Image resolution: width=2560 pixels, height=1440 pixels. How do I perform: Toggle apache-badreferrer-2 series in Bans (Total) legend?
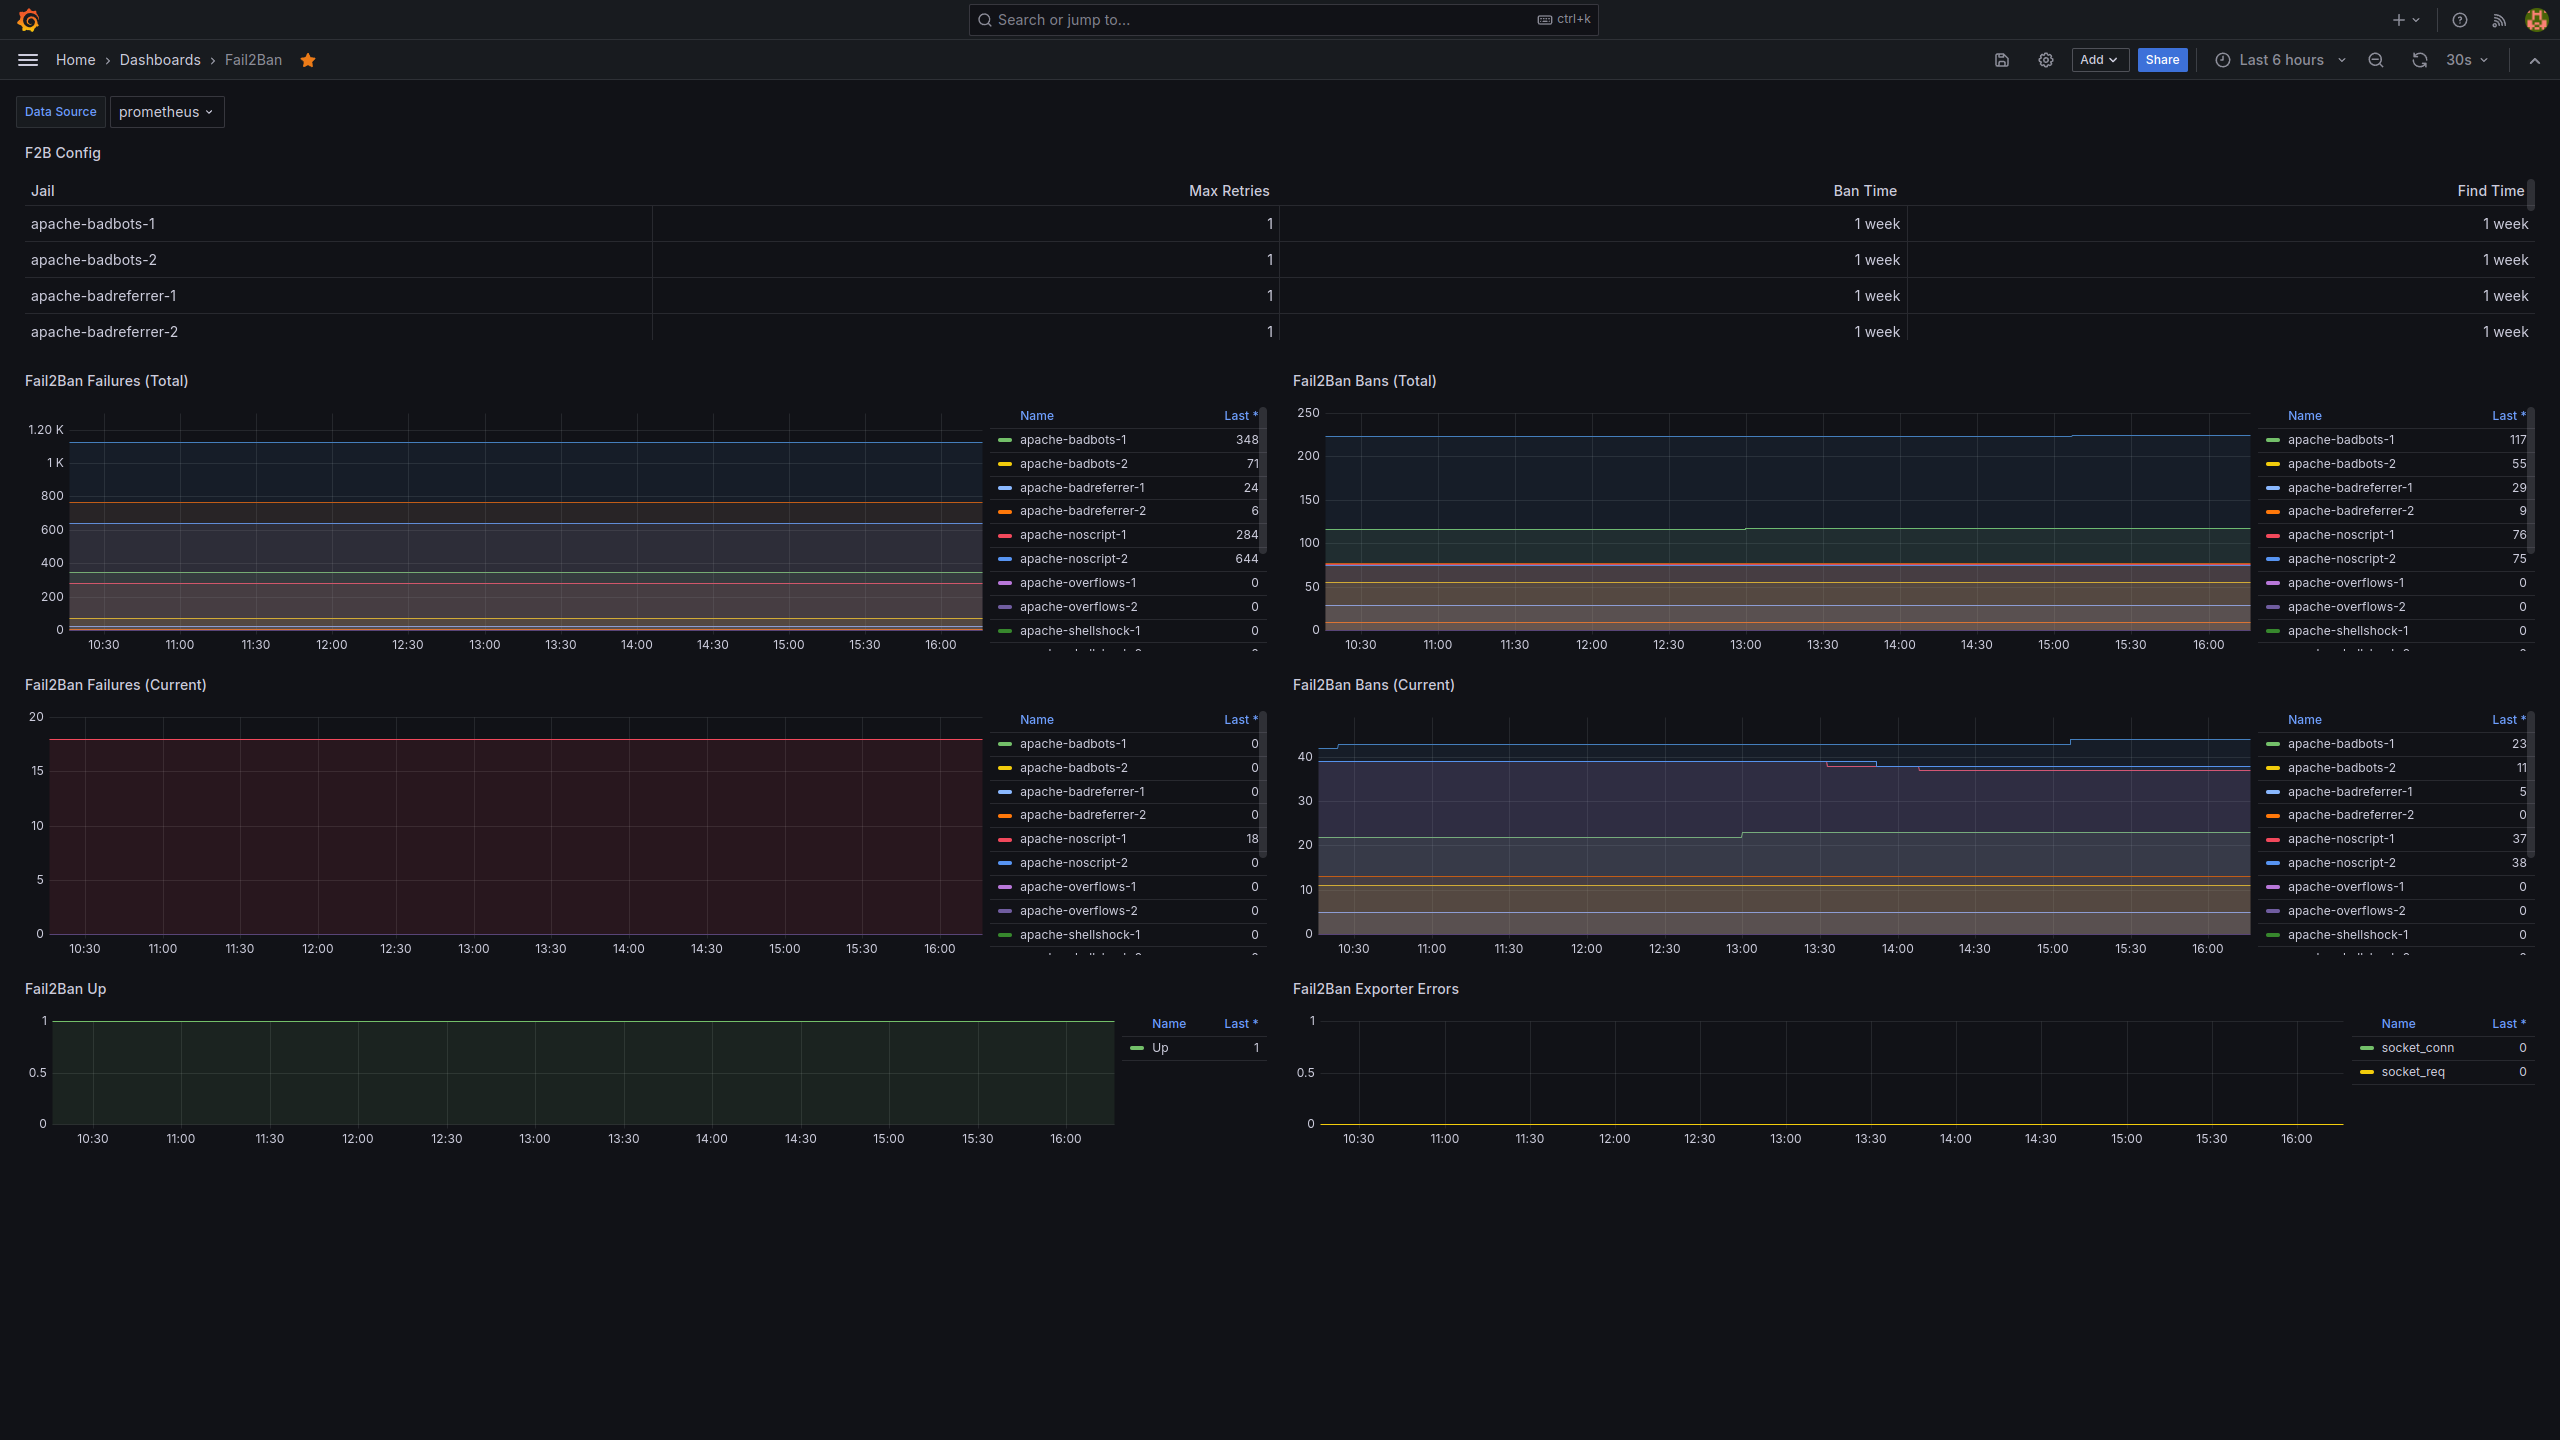click(x=2351, y=511)
